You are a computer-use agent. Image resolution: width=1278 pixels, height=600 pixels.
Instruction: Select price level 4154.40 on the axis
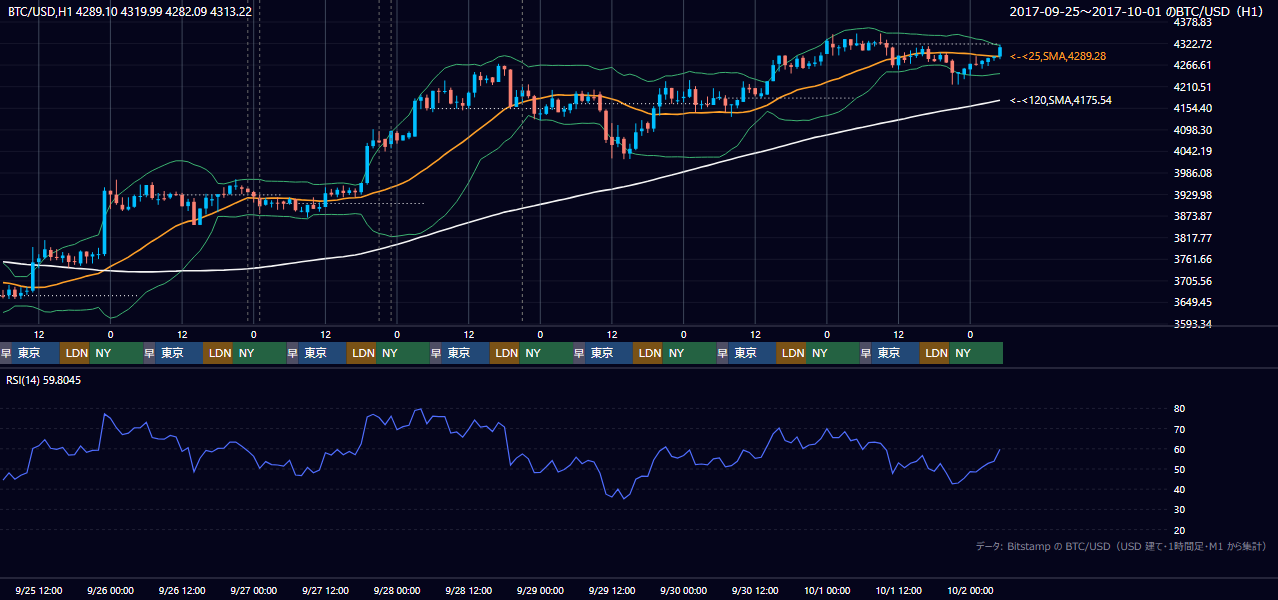[x=1191, y=108]
